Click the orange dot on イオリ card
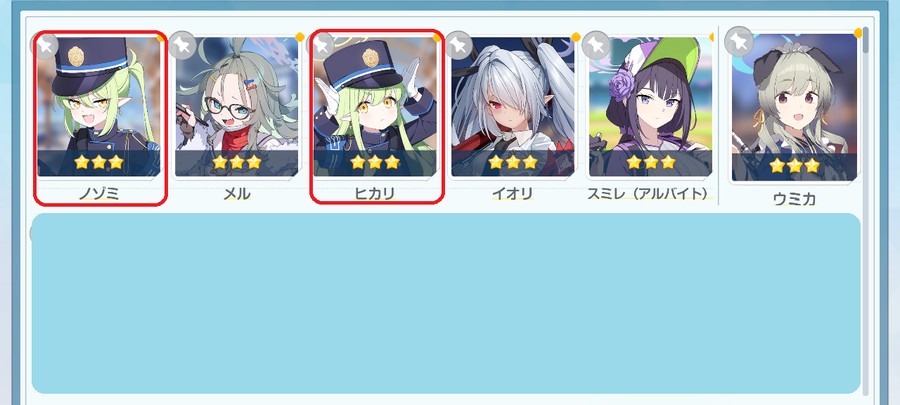900x405 pixels. point(576,37)
